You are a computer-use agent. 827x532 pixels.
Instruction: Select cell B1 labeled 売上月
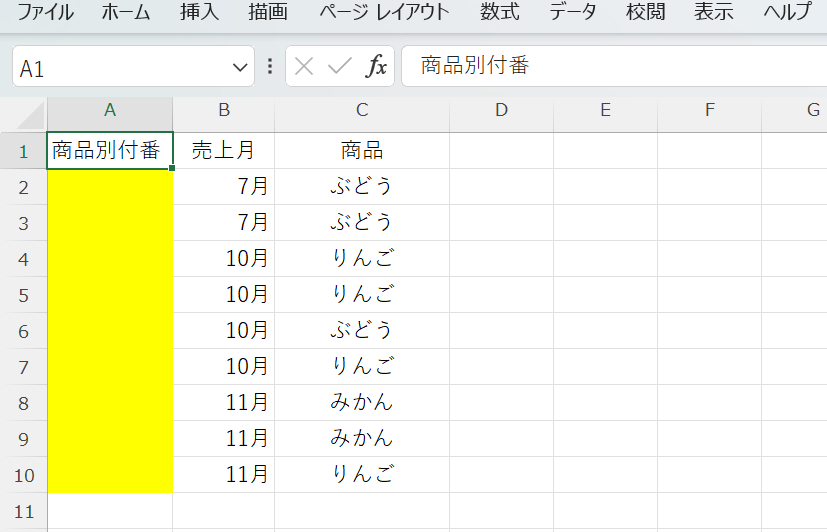tap(223, 151)
